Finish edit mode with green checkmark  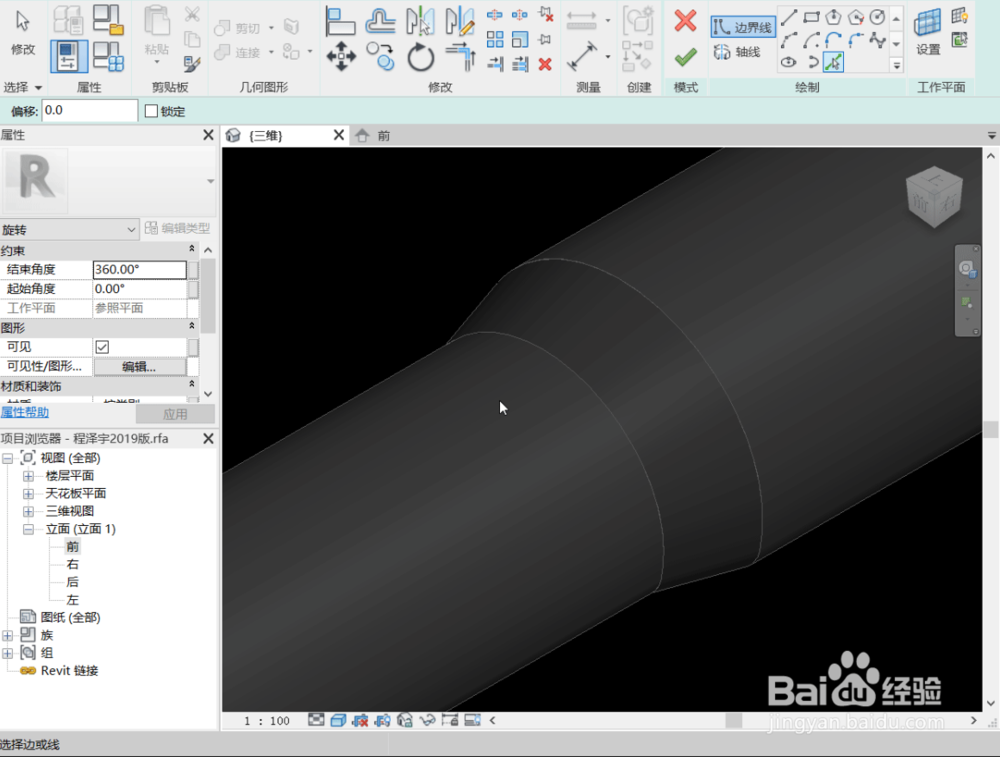[x=685, y=58]
